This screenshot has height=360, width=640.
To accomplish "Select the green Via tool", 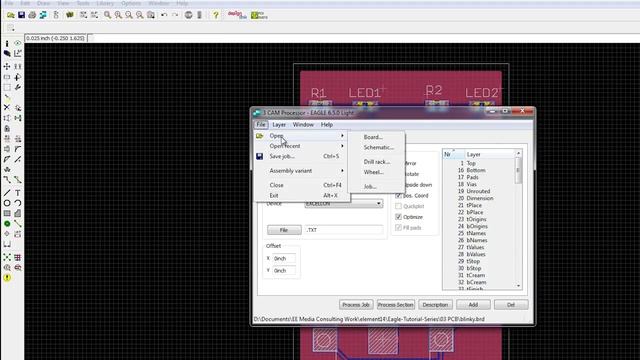I will click(7, 224).
